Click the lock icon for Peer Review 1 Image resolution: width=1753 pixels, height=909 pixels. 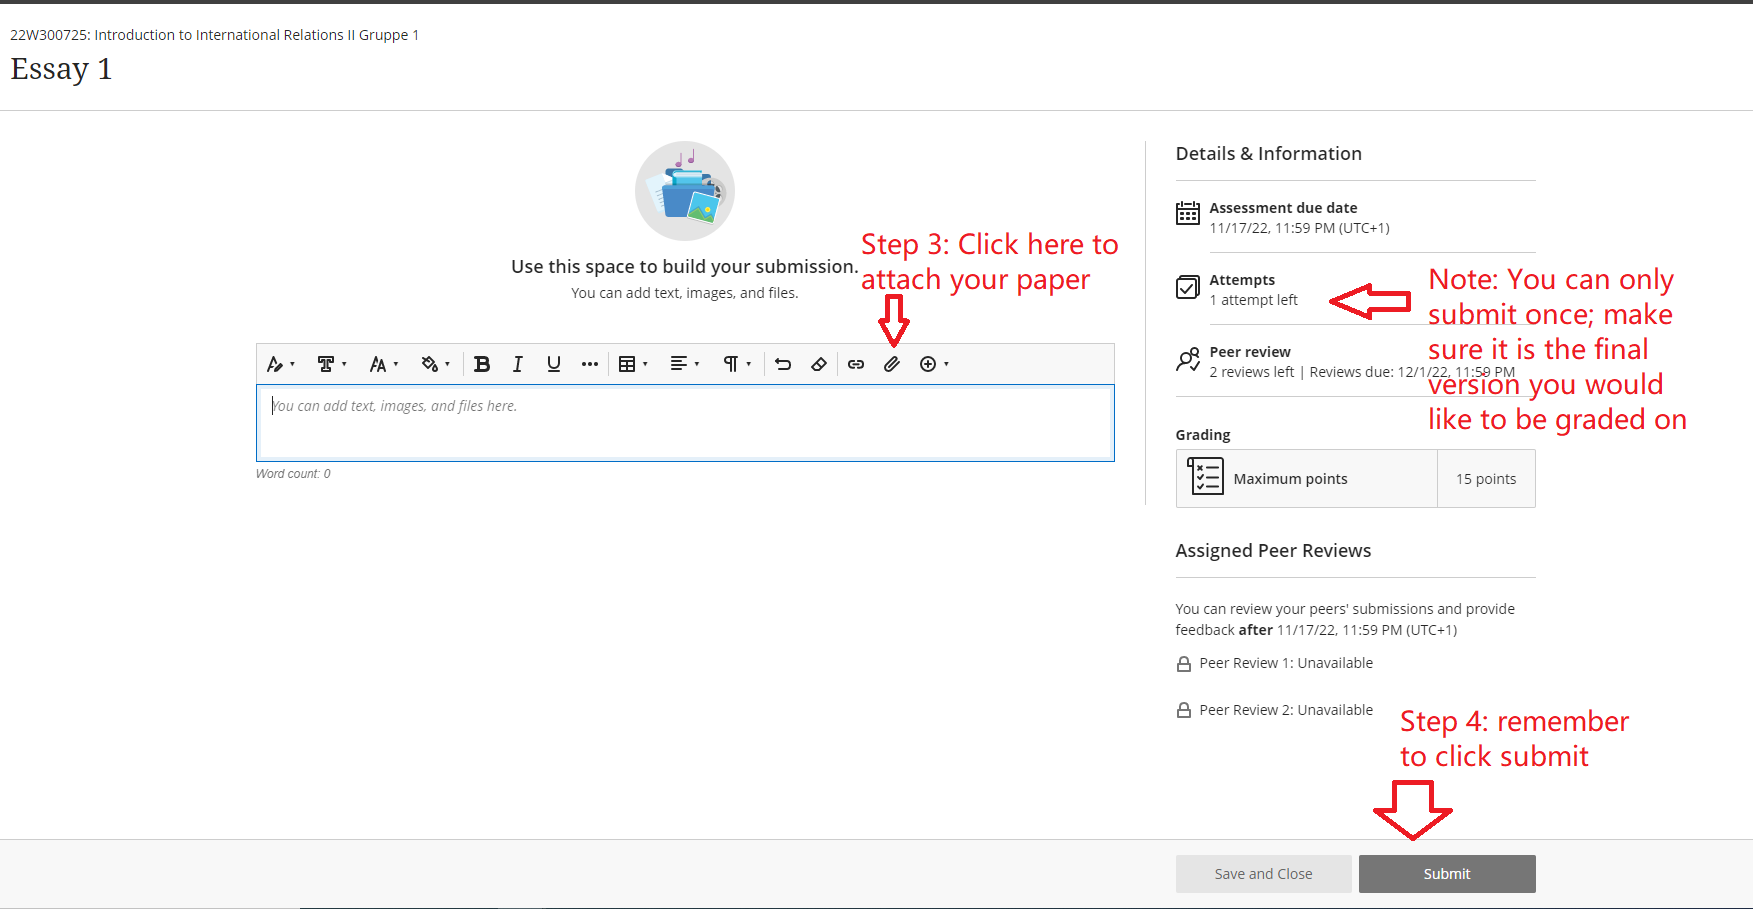click(1184, 664)
